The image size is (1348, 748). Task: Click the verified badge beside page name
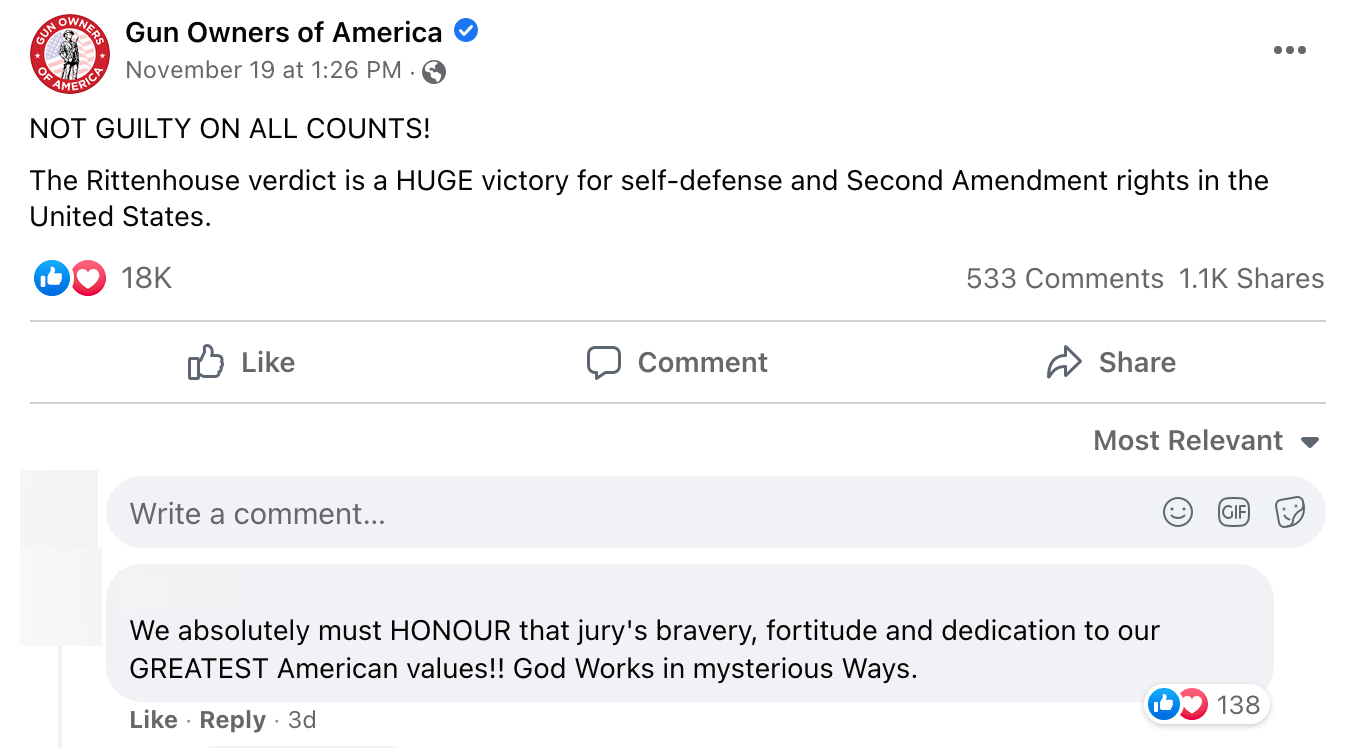[466, 32]
